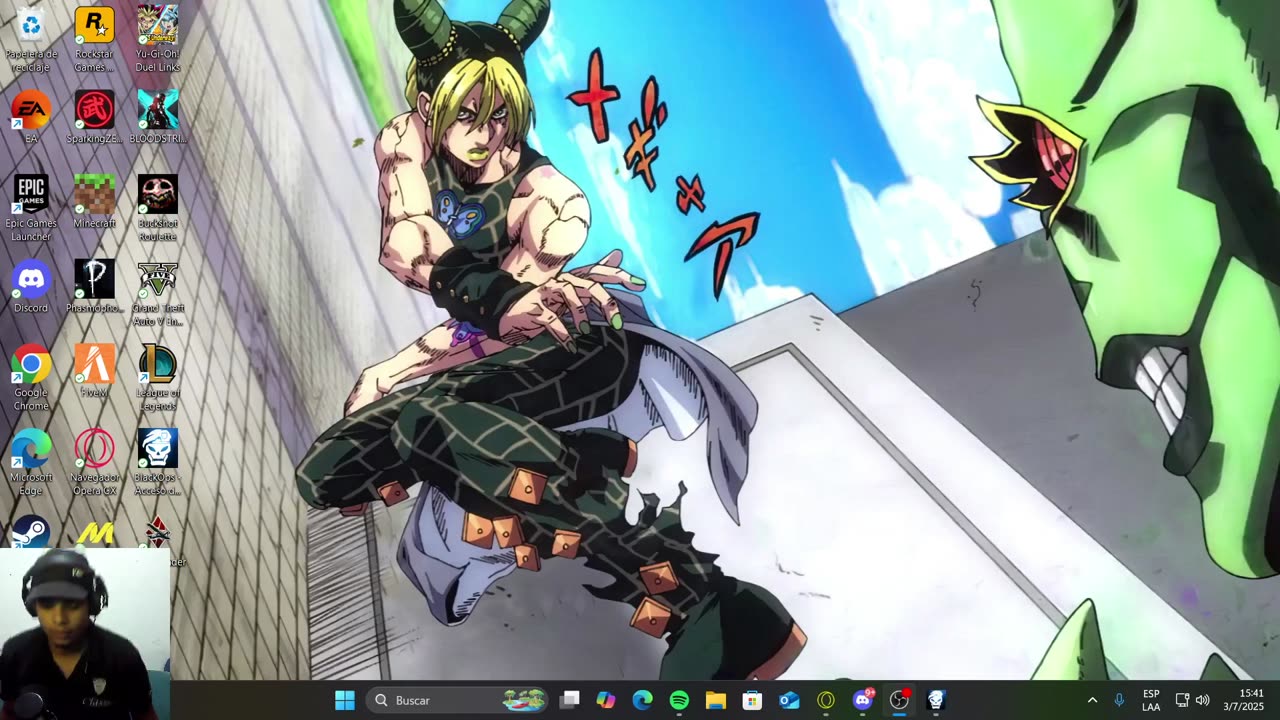Select the Google Chrome desktop shortcut
Screen dimensions: 1280x720
click(31, 378)
